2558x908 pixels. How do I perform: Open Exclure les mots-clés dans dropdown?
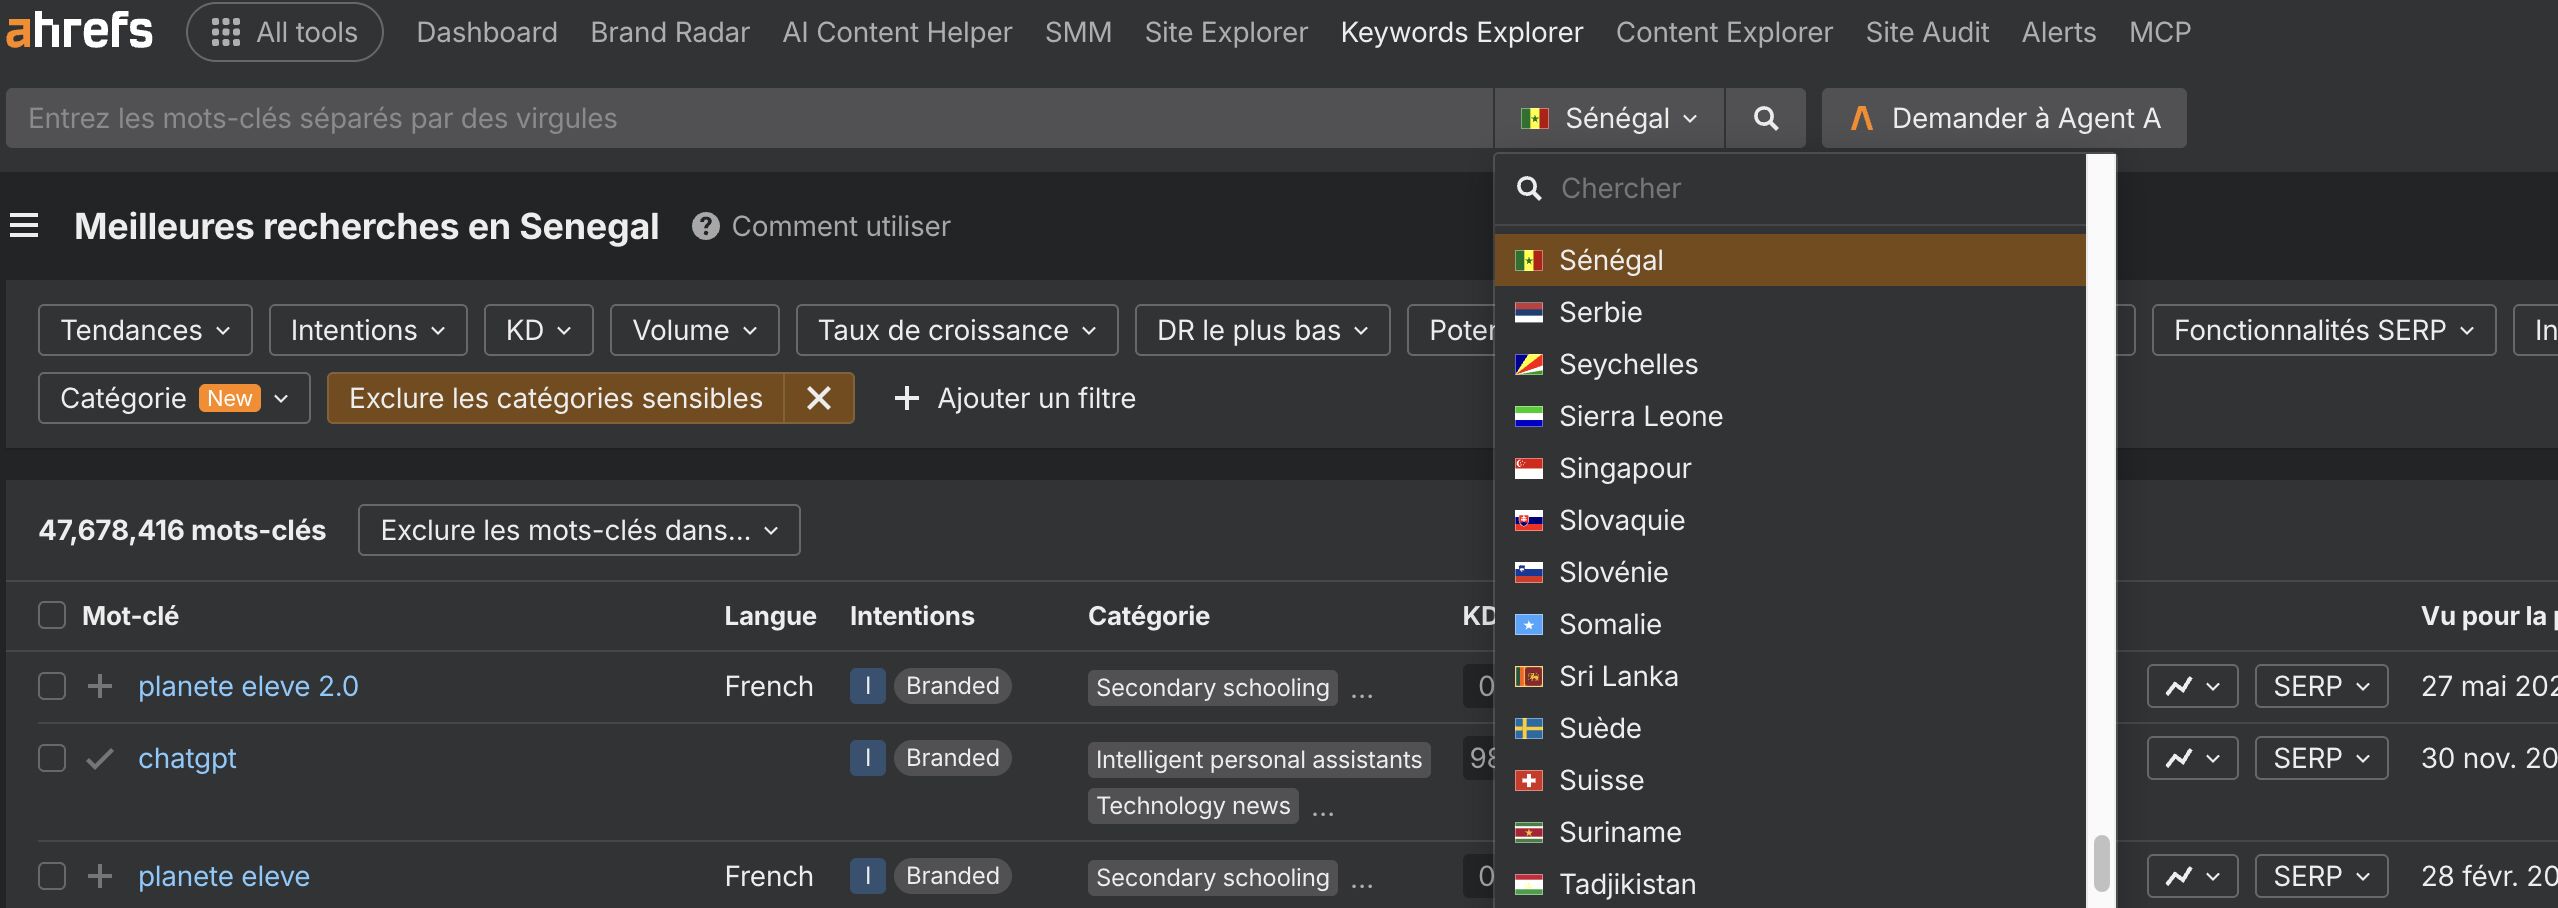[x=579, y=530]
